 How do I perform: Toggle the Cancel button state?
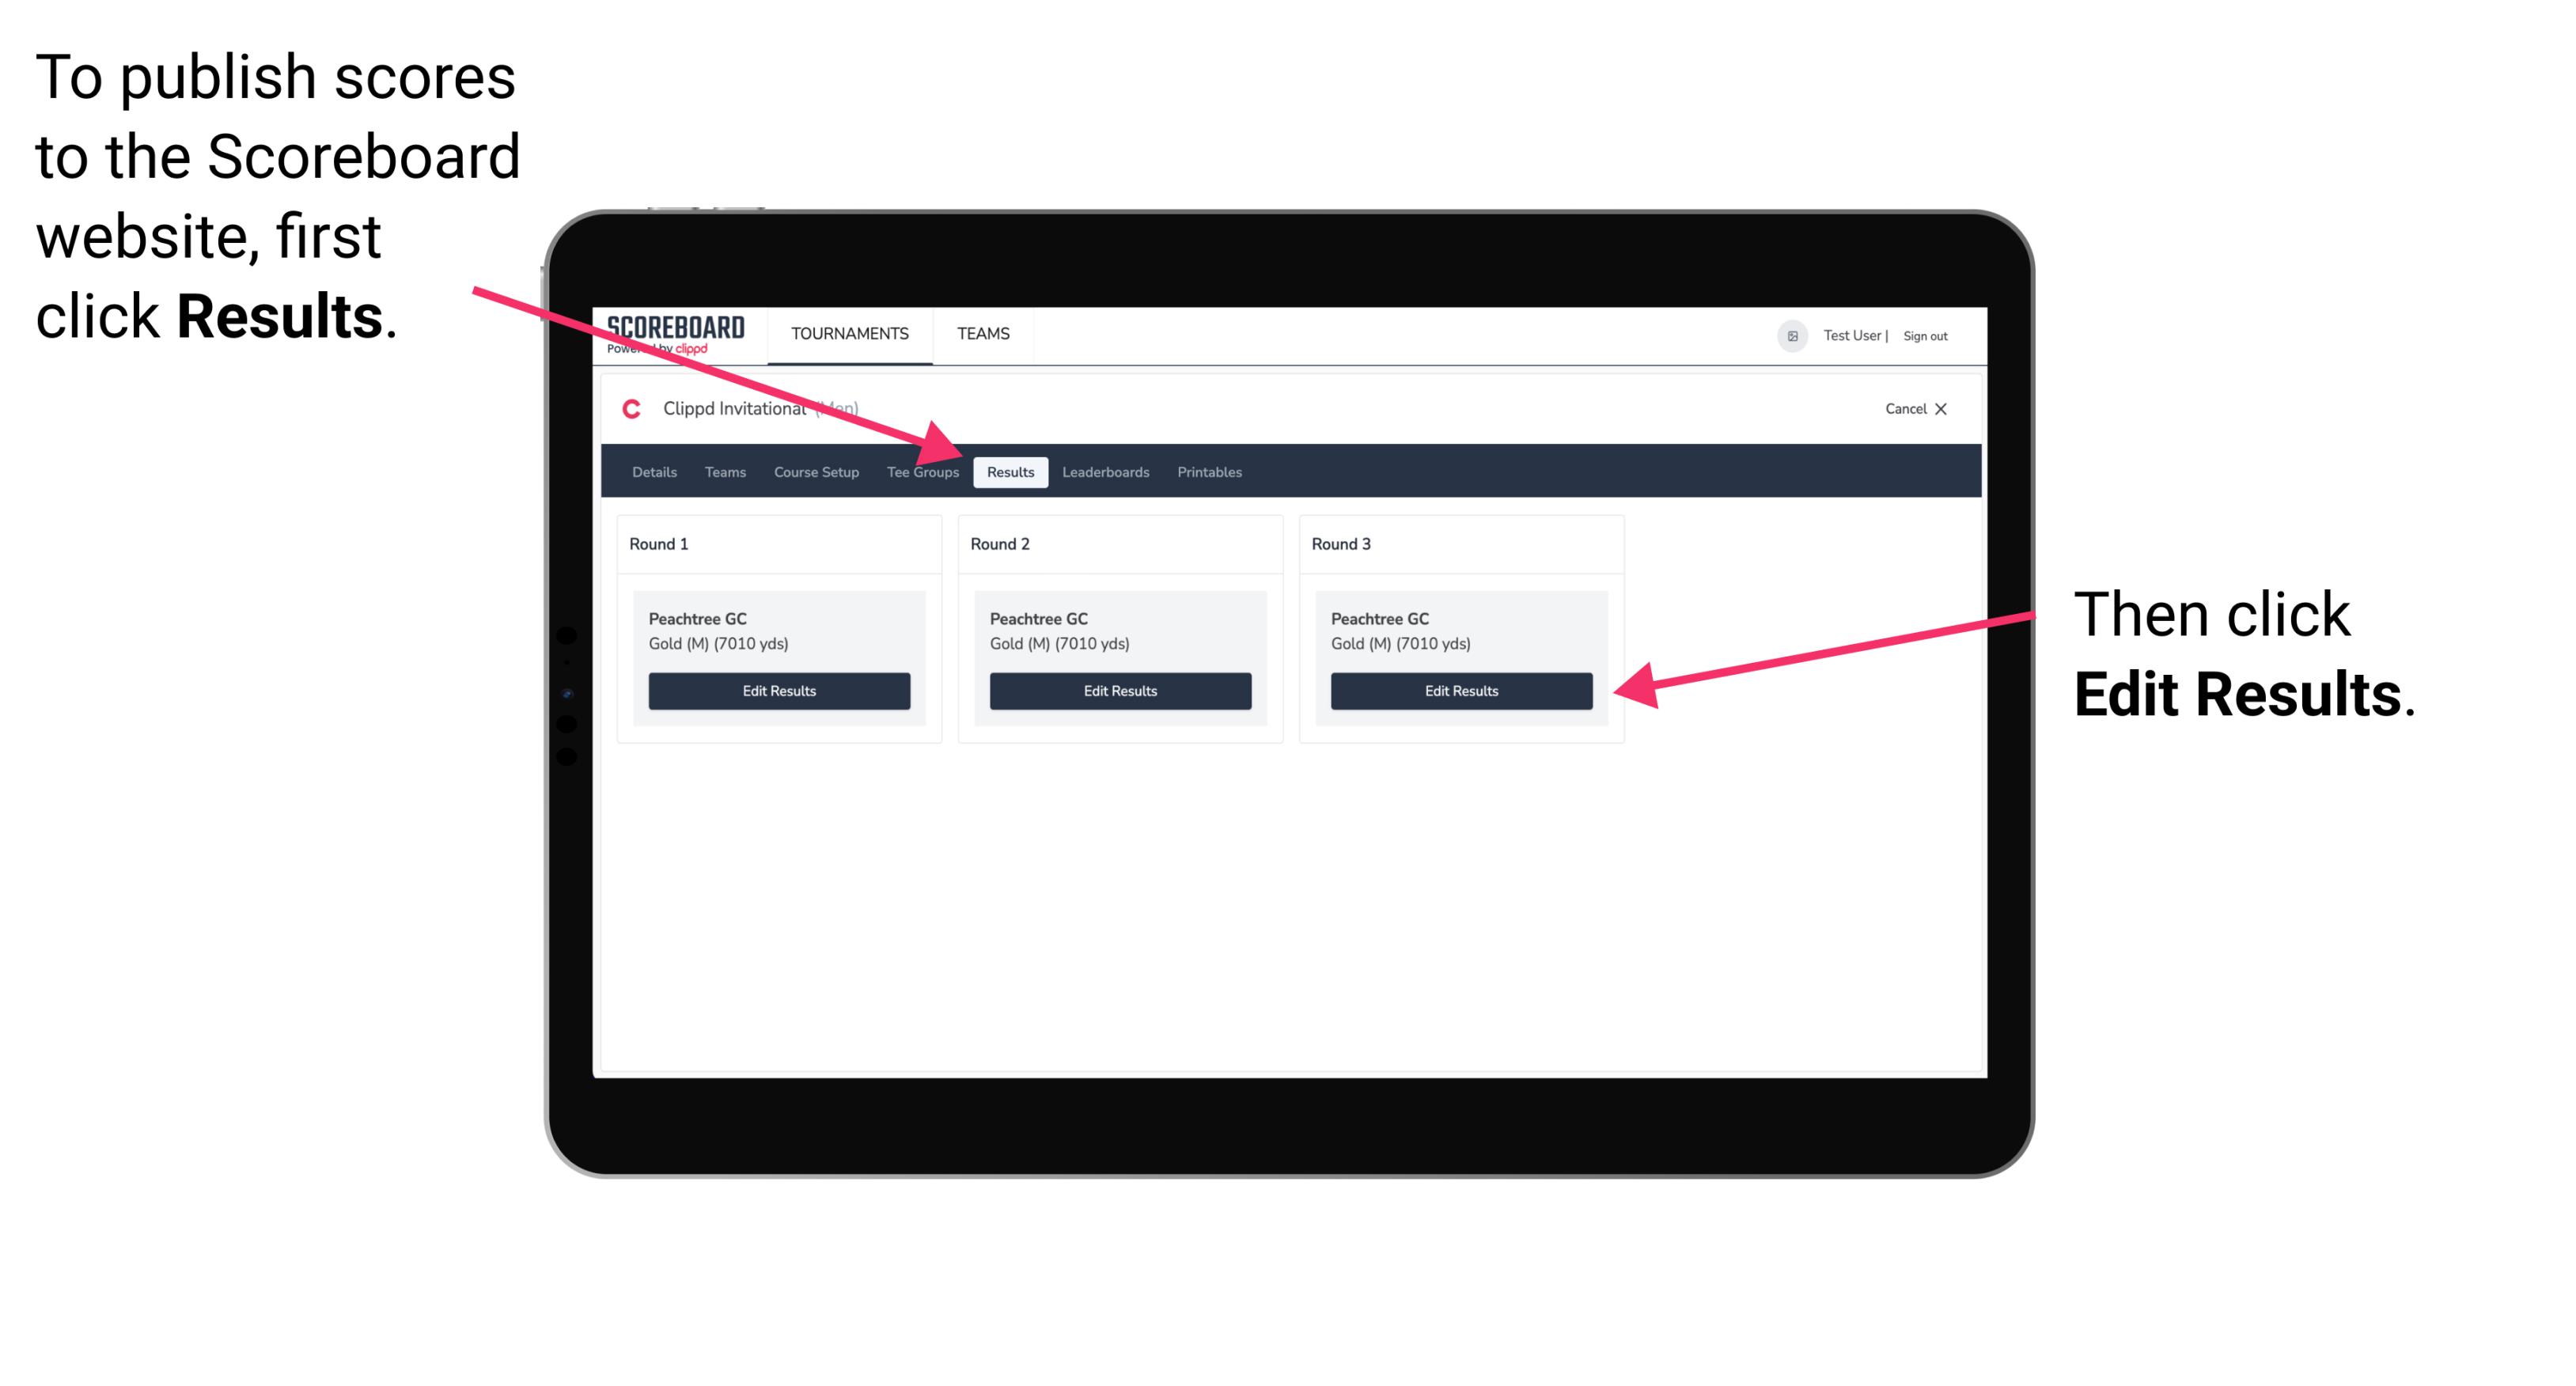pyautogui.click(x=1912, y=408)
